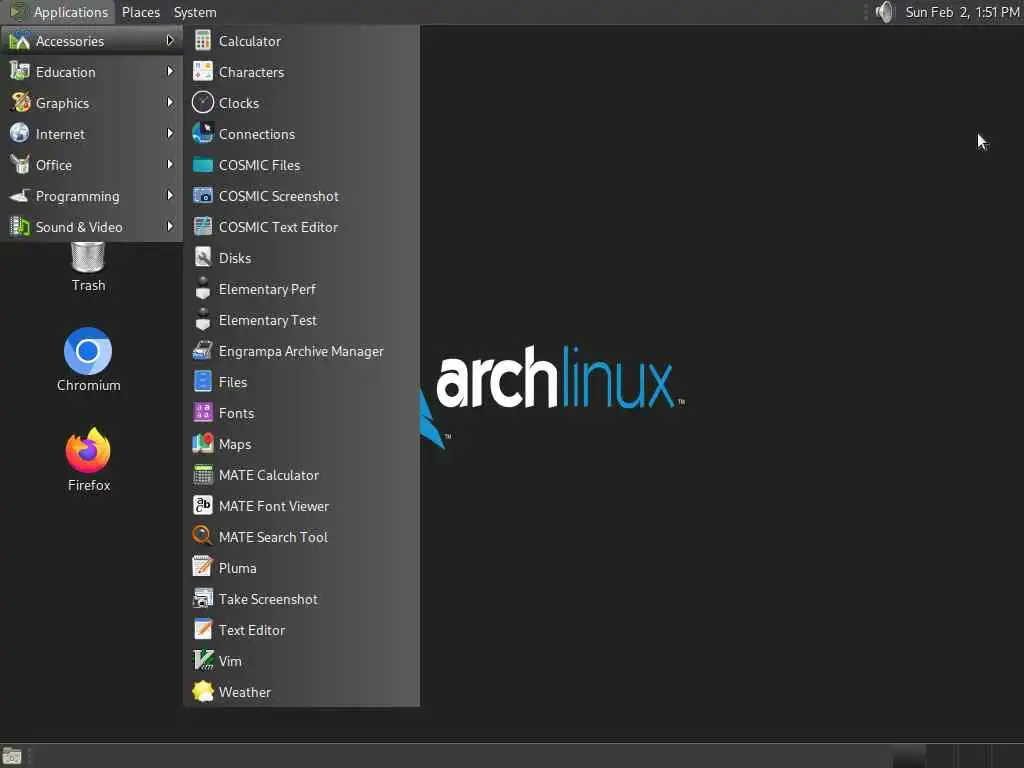Click the Weather app icon
1024x768 pixels.
[x=202, y=692]
